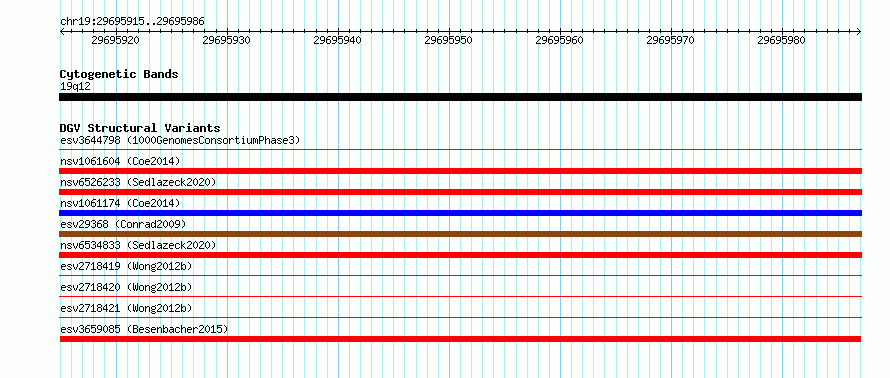Click ruler position 29695980
Viewport: 890px width, 378px height.
click(782, 40)
